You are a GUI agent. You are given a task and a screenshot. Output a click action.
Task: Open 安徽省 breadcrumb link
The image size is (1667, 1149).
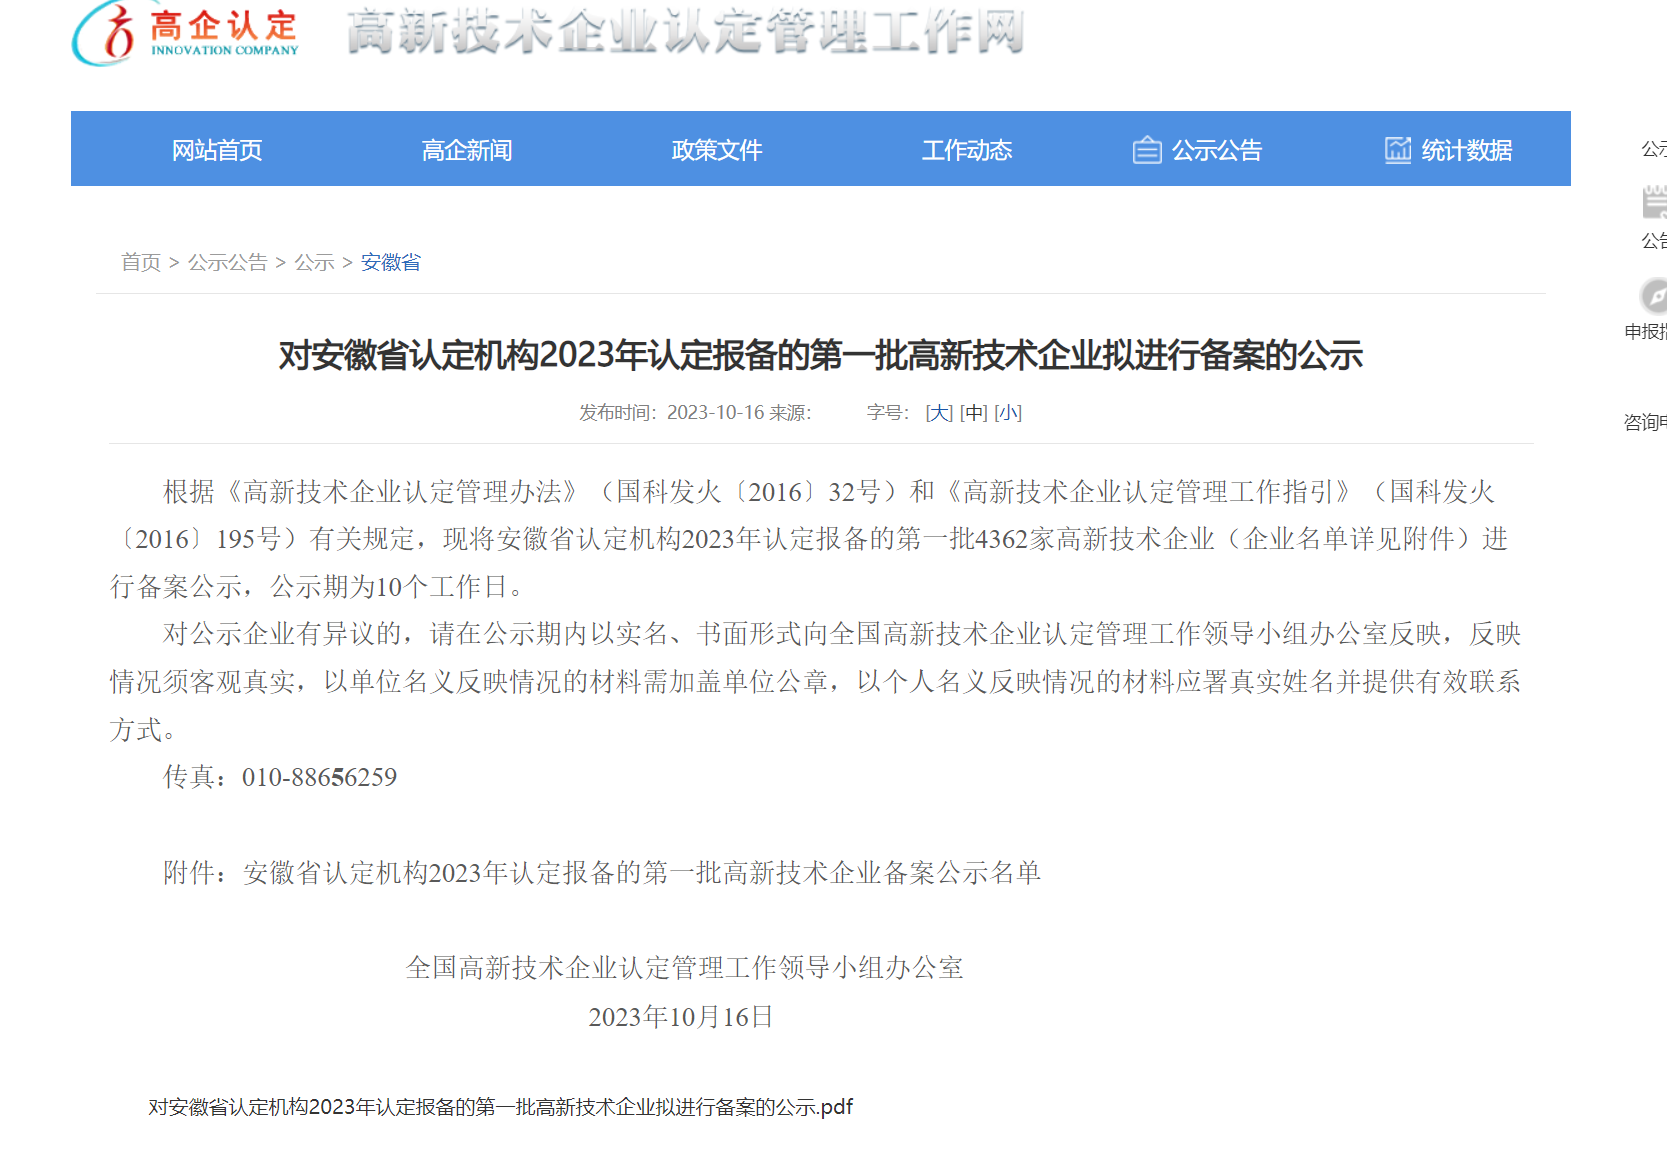(391, 262)
